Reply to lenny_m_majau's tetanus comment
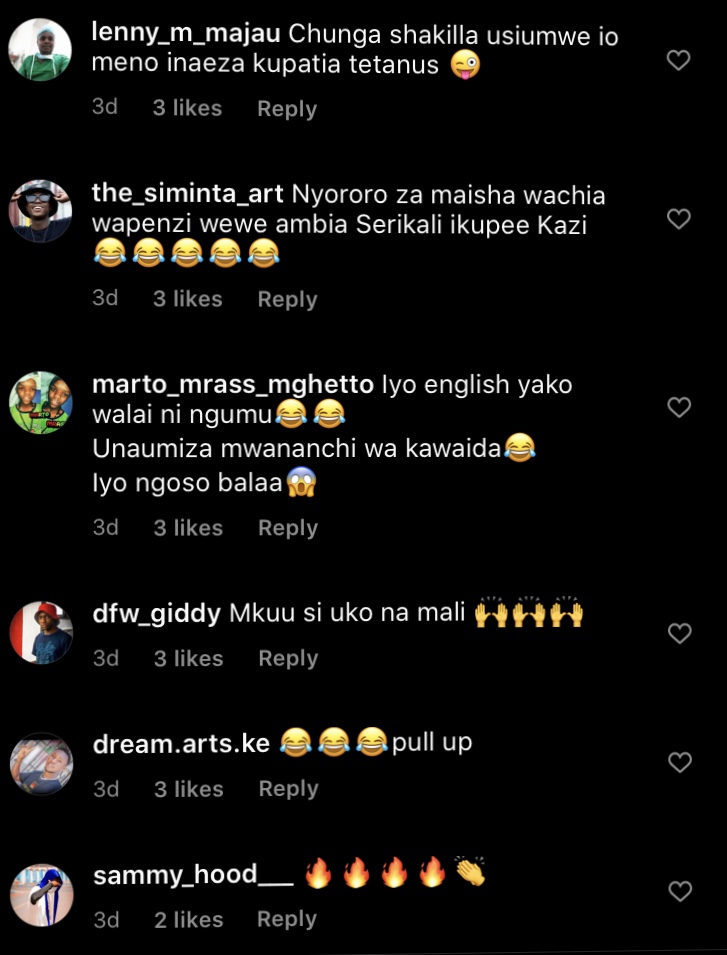The image size is (727, 955). pos(287,109)
